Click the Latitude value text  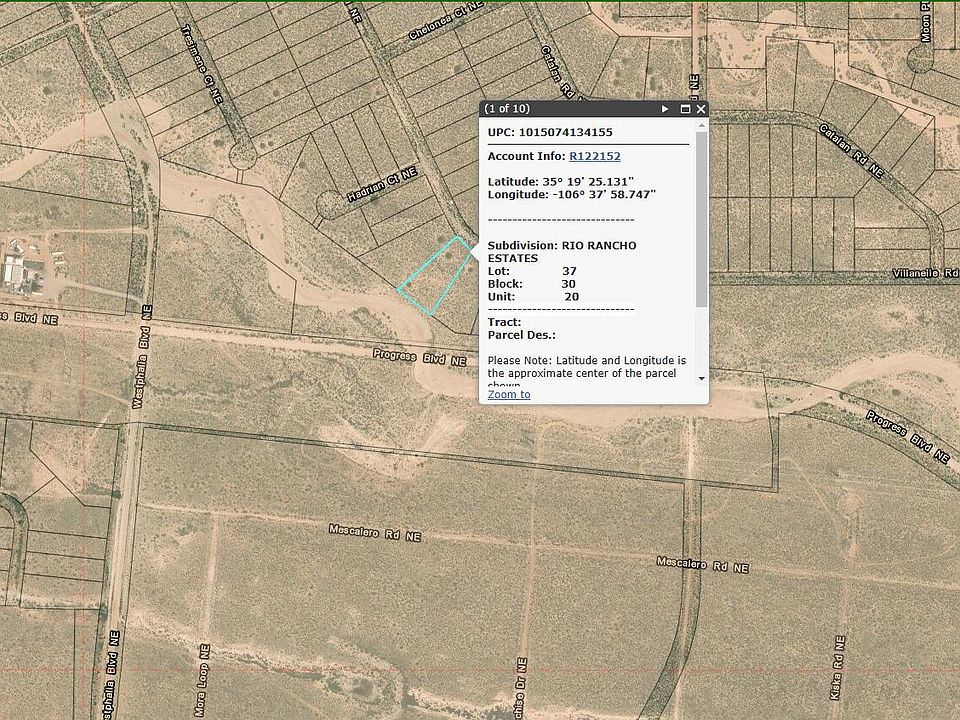coord(588,182)
